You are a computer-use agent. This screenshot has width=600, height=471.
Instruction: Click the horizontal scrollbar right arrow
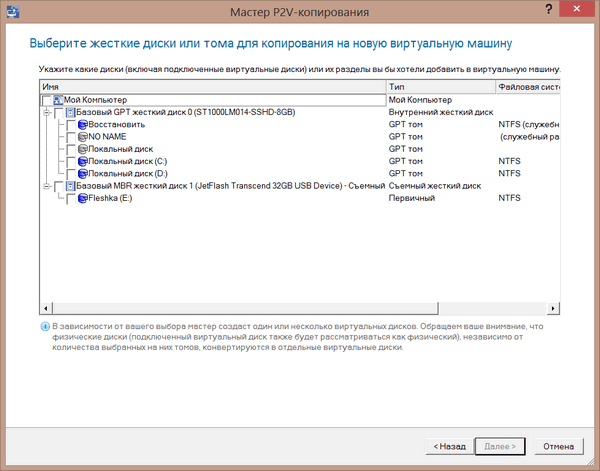tap(553, 308)
